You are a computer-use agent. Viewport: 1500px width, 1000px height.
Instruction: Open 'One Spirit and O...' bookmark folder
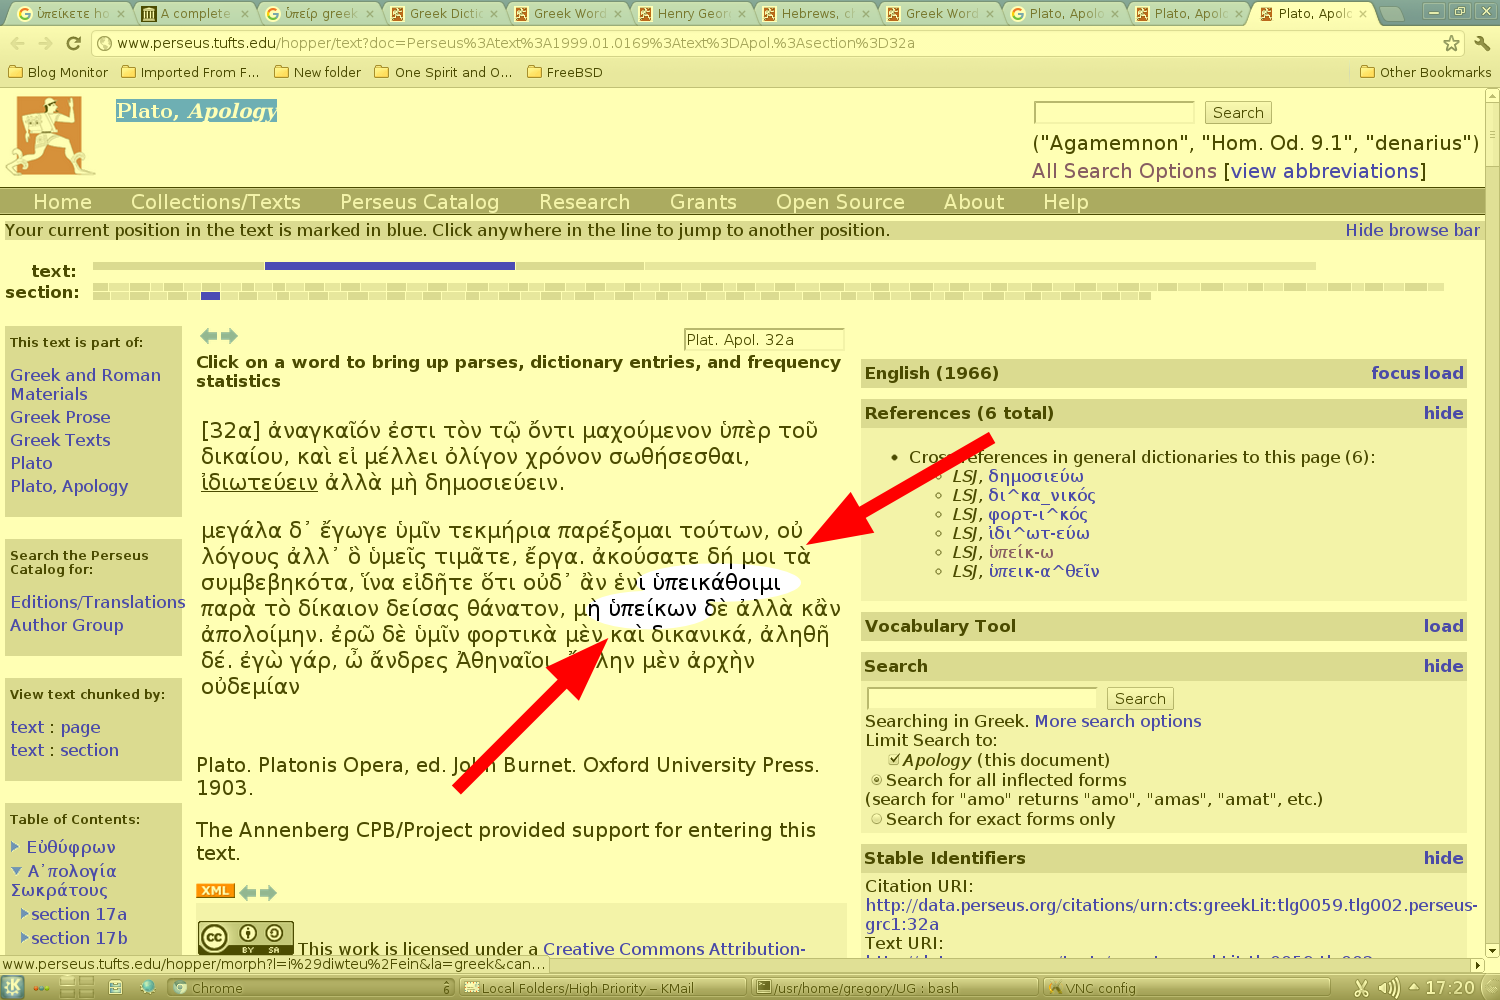(x=443, y=72)
